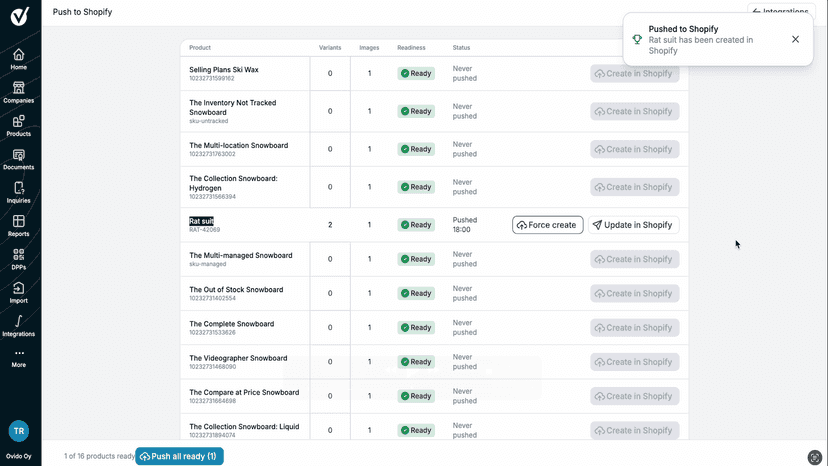This screenshot has width=828, height=466.
Task: Click Create in Shopify for Collection Snowboard: Hydrogen
Action: point(635,187)
